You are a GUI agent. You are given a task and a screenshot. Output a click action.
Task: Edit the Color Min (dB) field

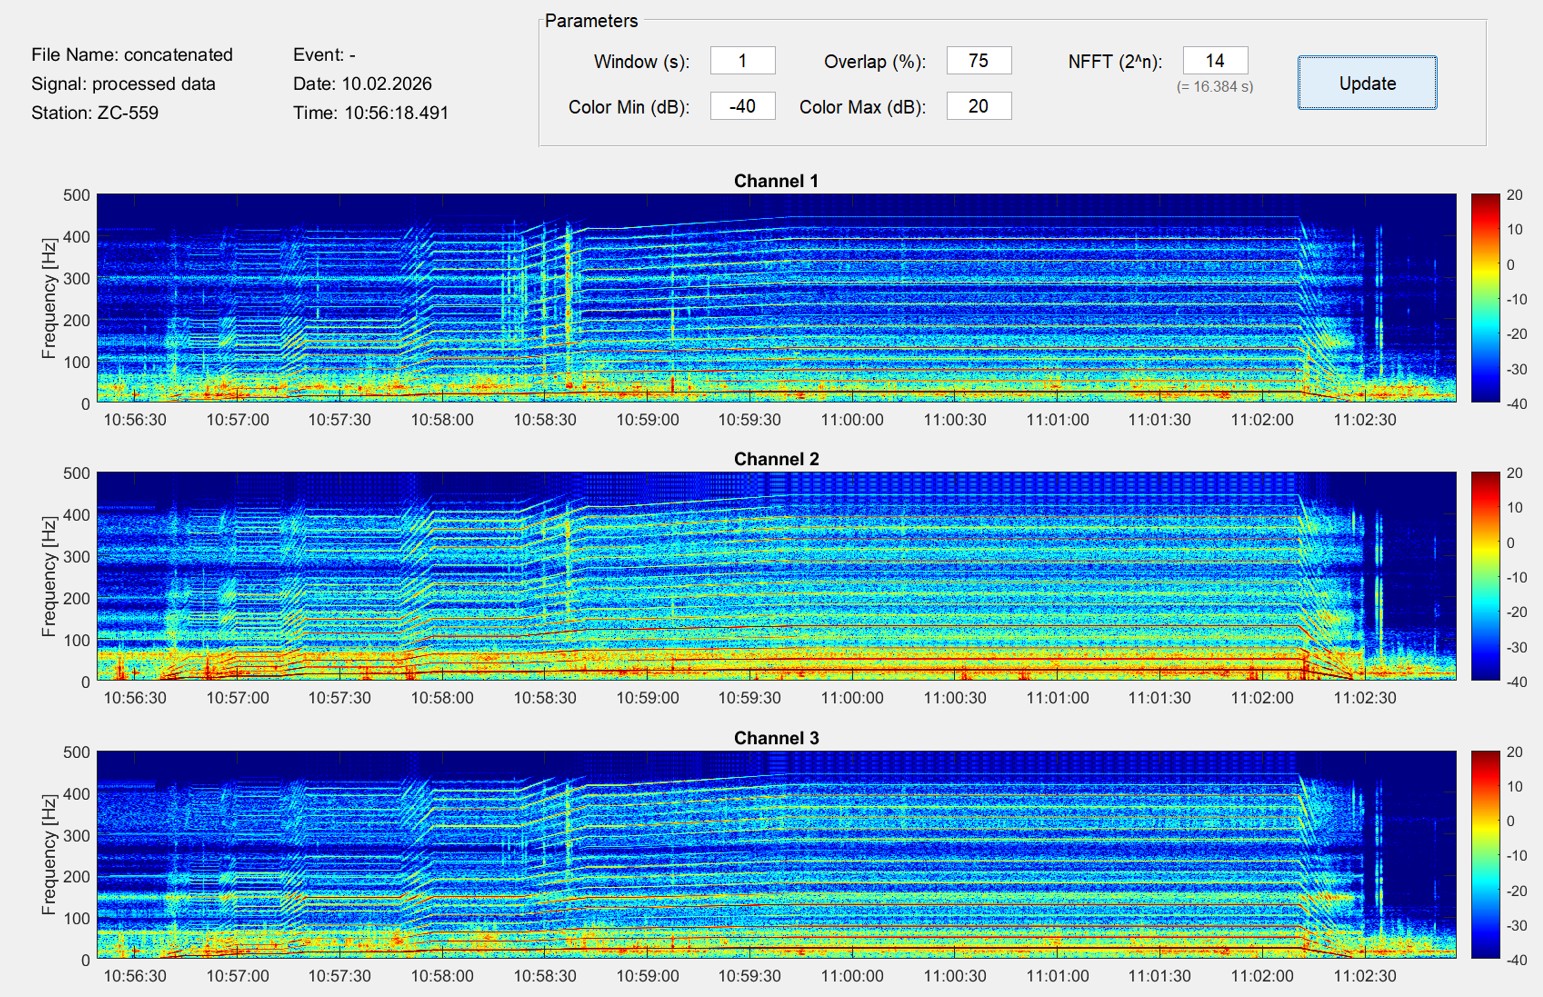742,106
